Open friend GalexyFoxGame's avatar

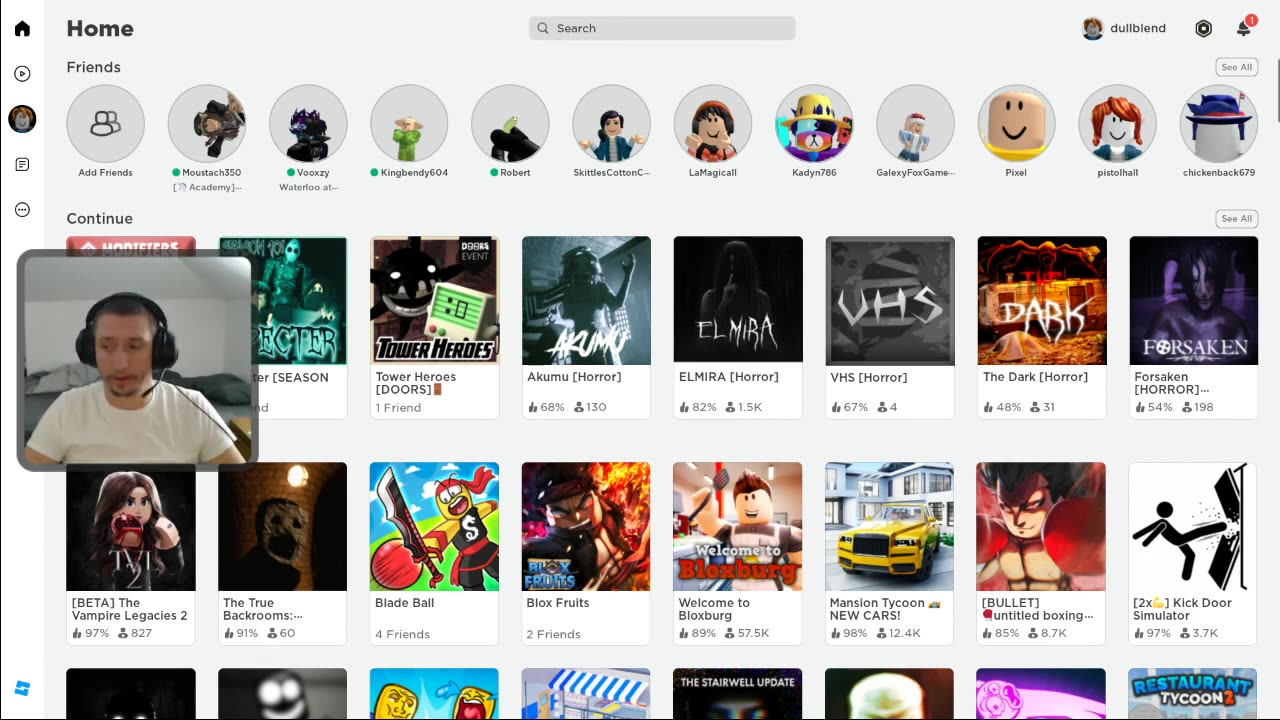pos(915,123)
